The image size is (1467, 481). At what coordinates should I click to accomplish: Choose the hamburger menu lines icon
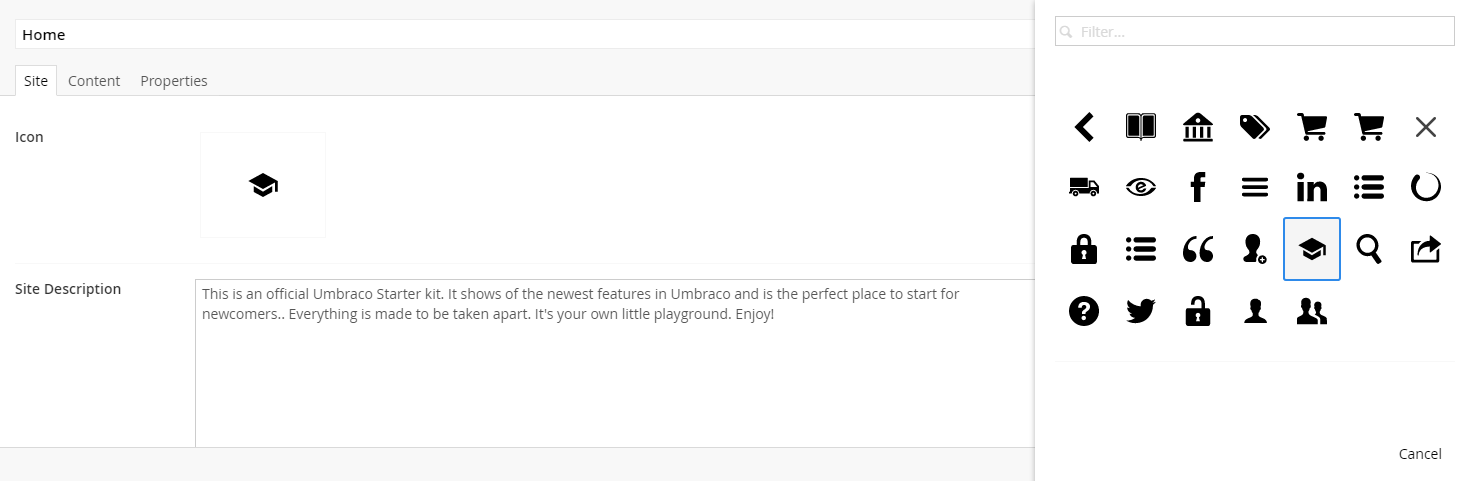(1255, 186)
